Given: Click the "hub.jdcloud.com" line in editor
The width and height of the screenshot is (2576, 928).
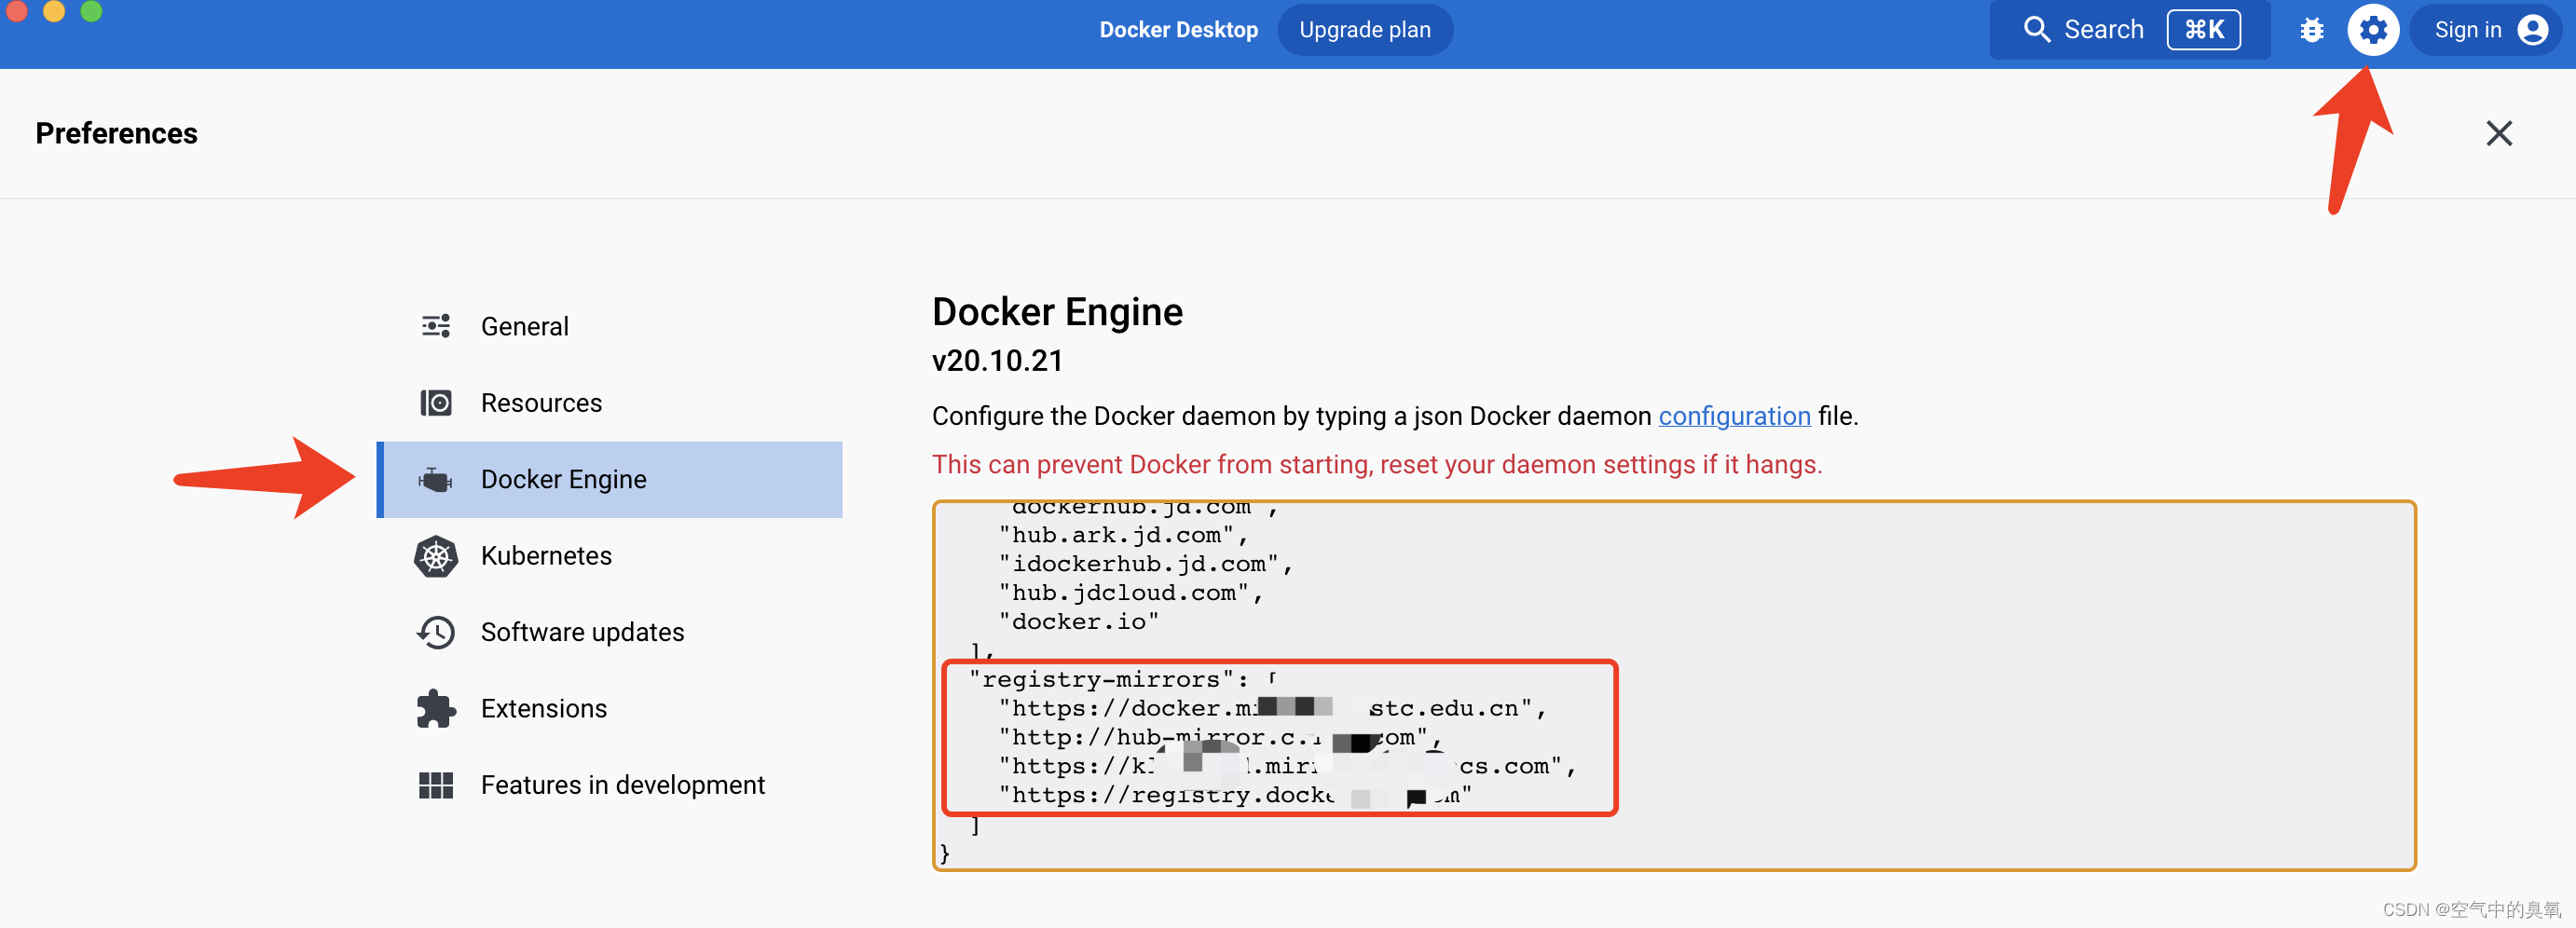Looking at the screenshot, I should tap(1130, 593).
